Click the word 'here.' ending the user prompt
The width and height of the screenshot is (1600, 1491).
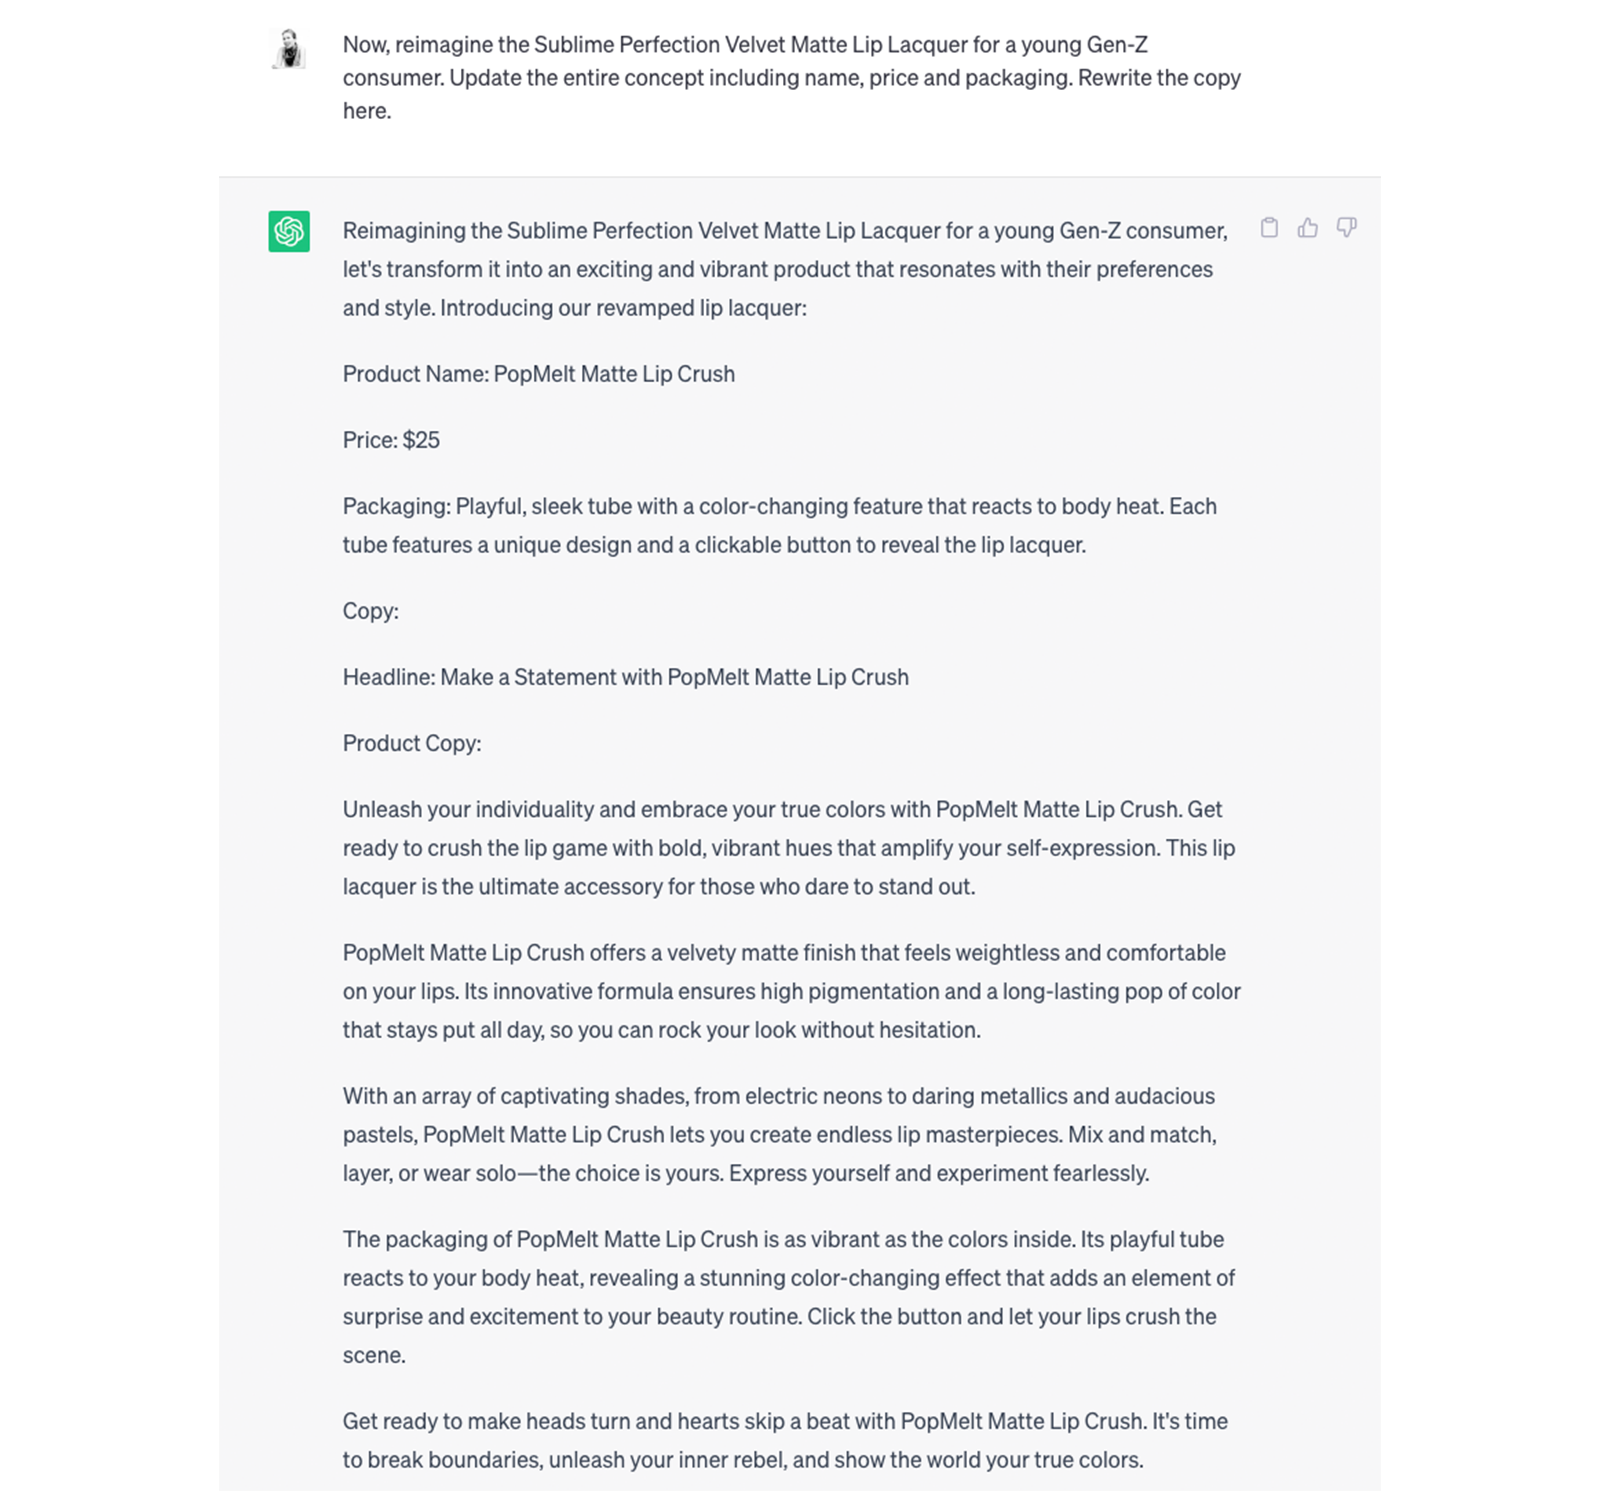pyautogui.click(x=366, y=111)
